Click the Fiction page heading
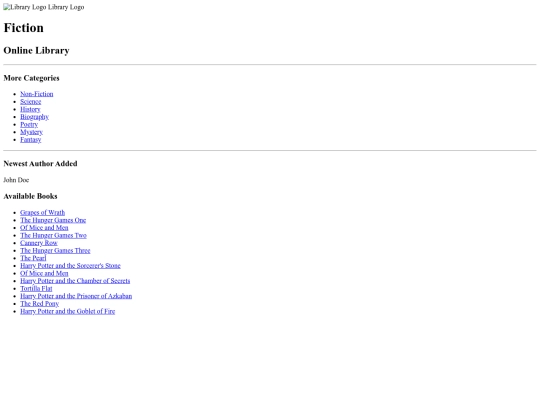The width and height of the screenshot is (540, 405). pos(23,28)
